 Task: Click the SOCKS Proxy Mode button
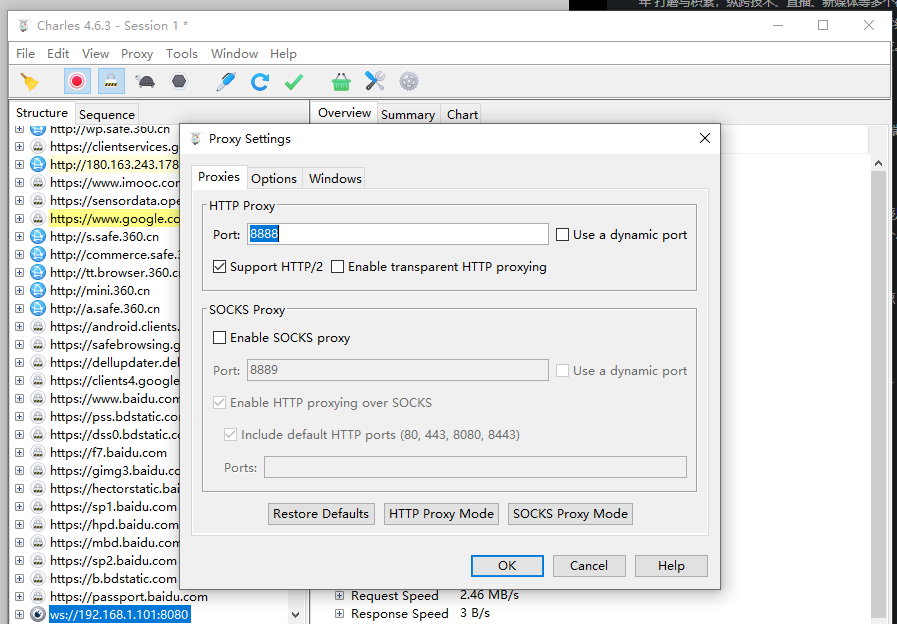tap(570, 514)
